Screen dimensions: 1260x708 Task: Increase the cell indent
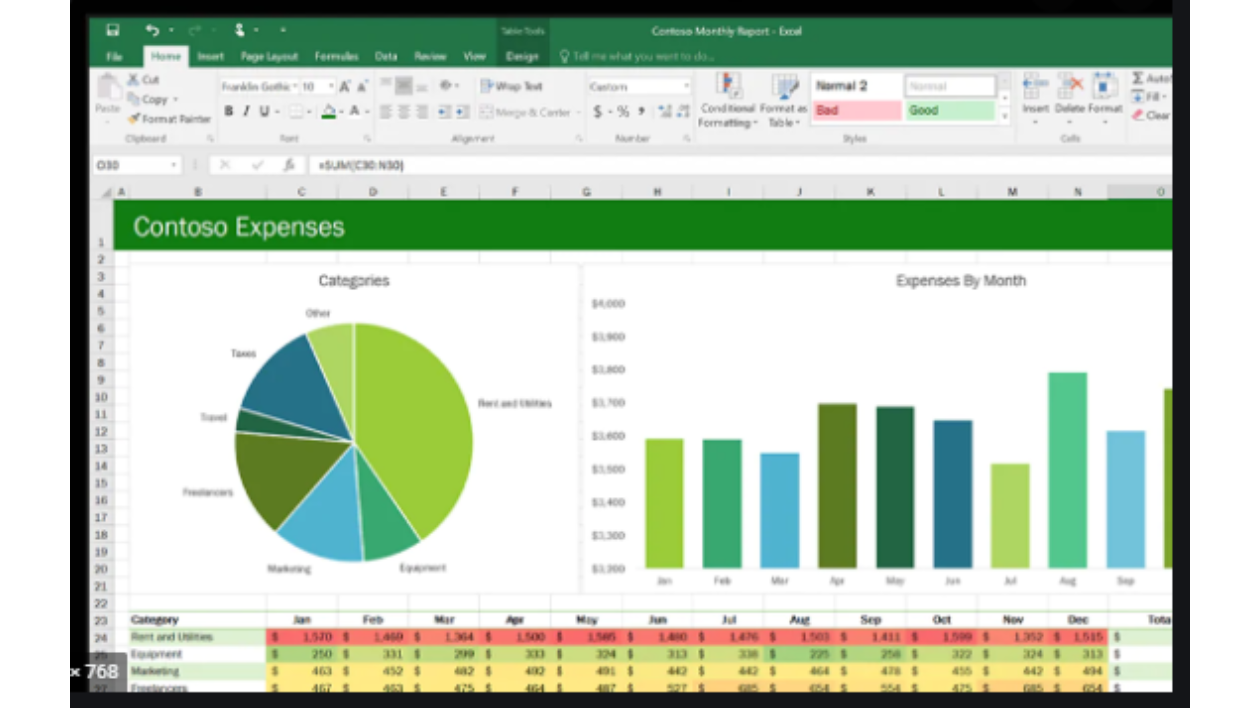click(x=463, y=112)
